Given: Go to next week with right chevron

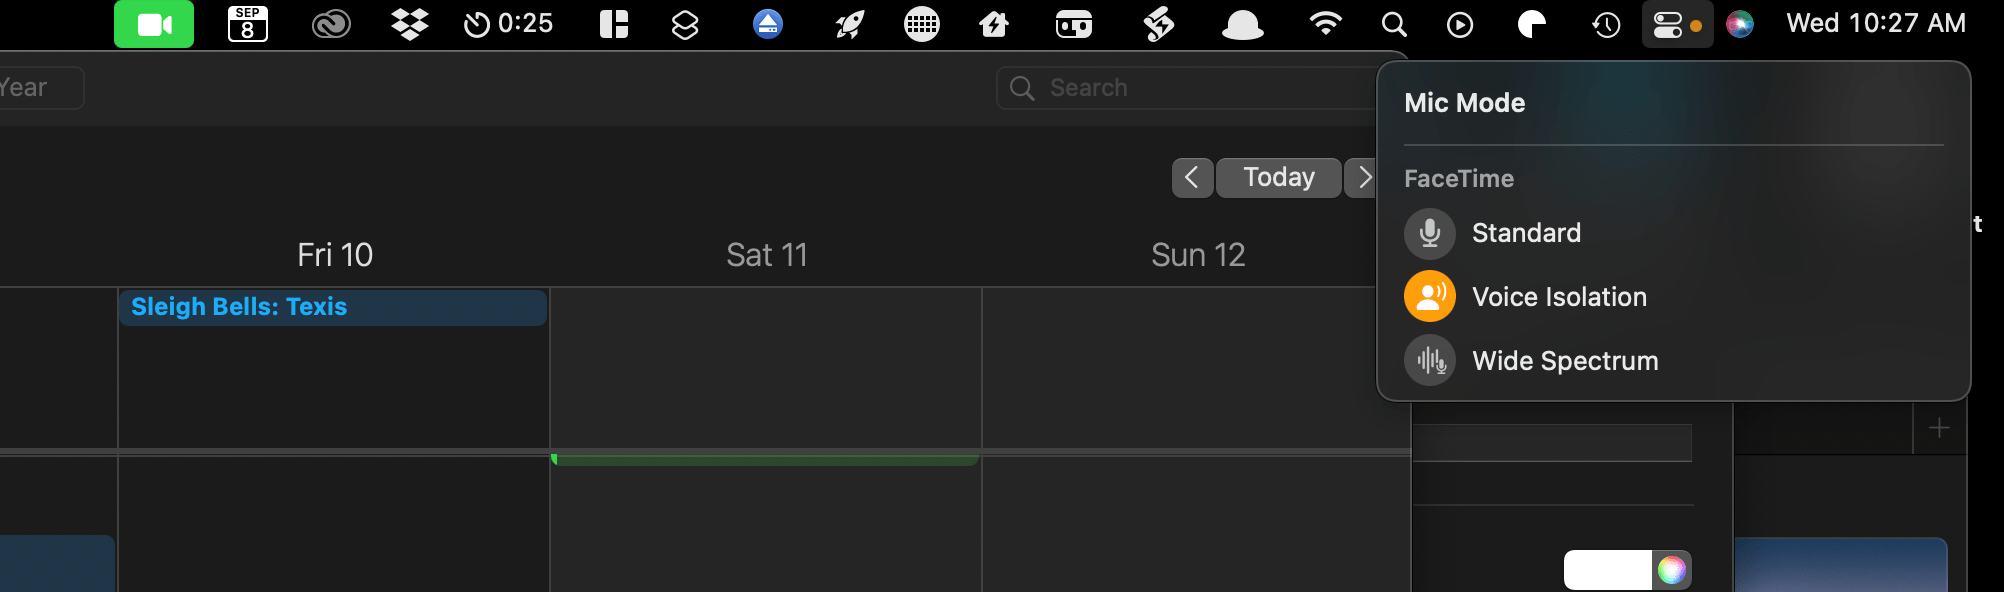Looking at the screenshot, I should click(1362, 178).
